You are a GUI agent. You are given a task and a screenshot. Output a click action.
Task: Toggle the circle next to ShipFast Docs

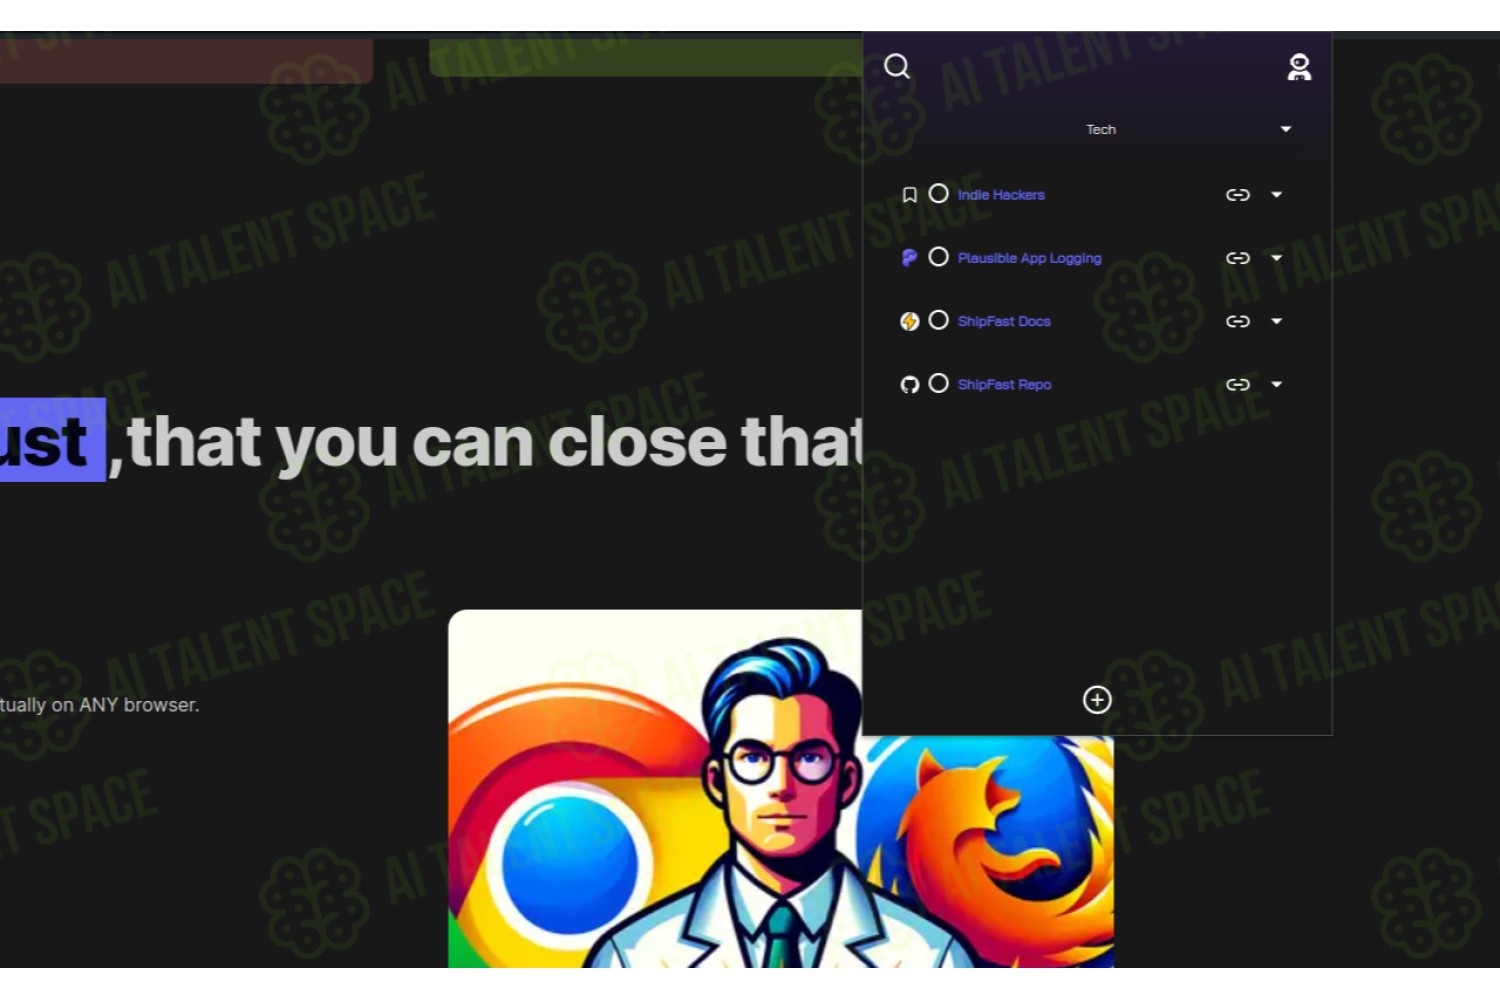pyautogui.click(x=938, y=320)
